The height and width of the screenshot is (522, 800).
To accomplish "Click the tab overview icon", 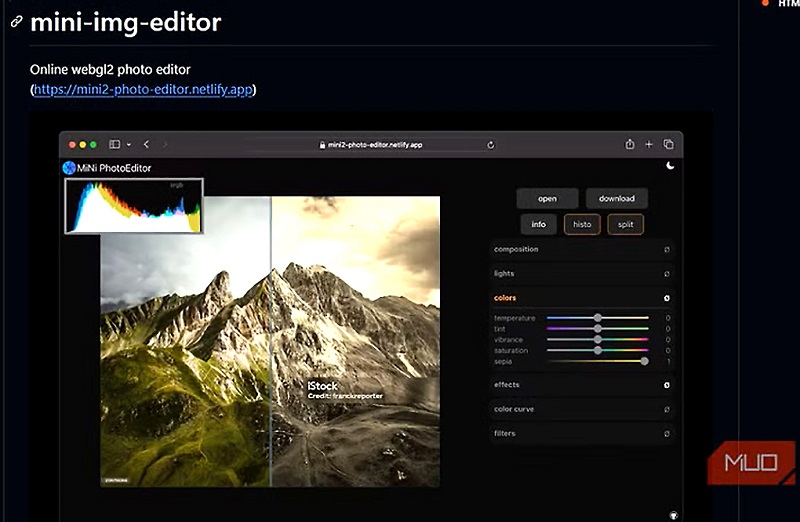I will click(x=668, y=144).
